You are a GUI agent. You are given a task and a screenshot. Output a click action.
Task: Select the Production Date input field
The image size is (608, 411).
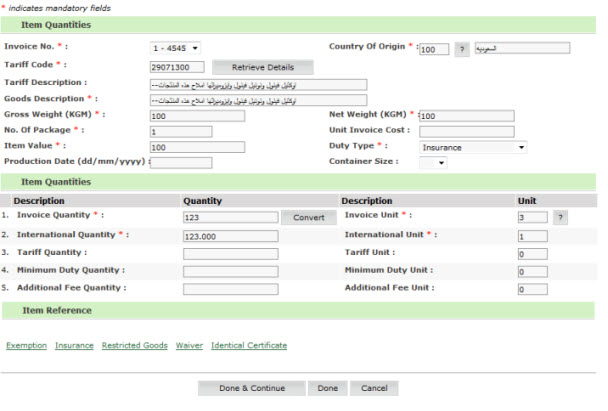181,163
